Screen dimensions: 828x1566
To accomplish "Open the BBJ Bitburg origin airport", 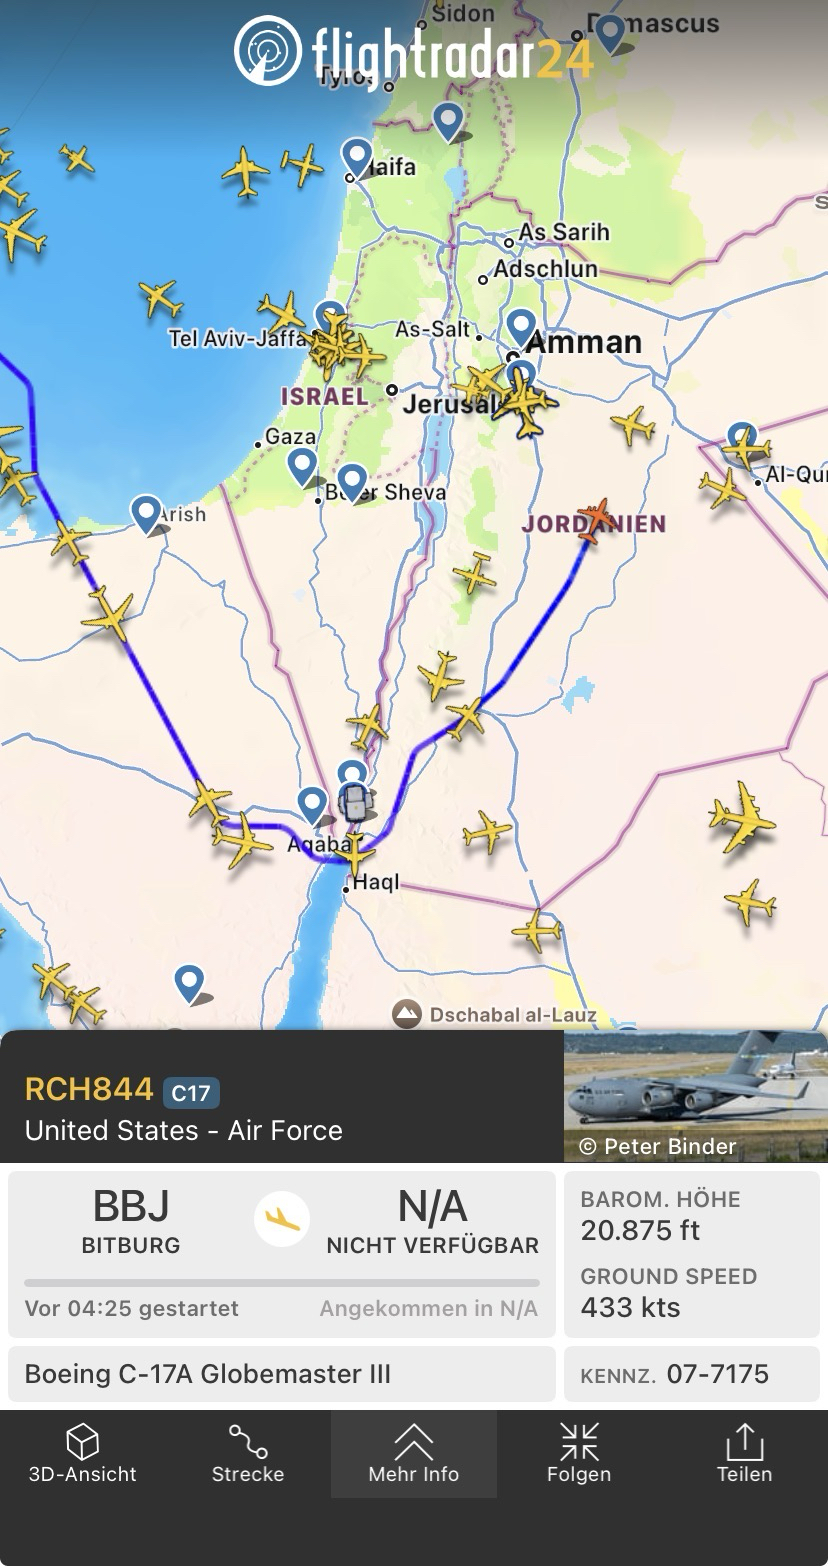I will (x=131, y=1221).
